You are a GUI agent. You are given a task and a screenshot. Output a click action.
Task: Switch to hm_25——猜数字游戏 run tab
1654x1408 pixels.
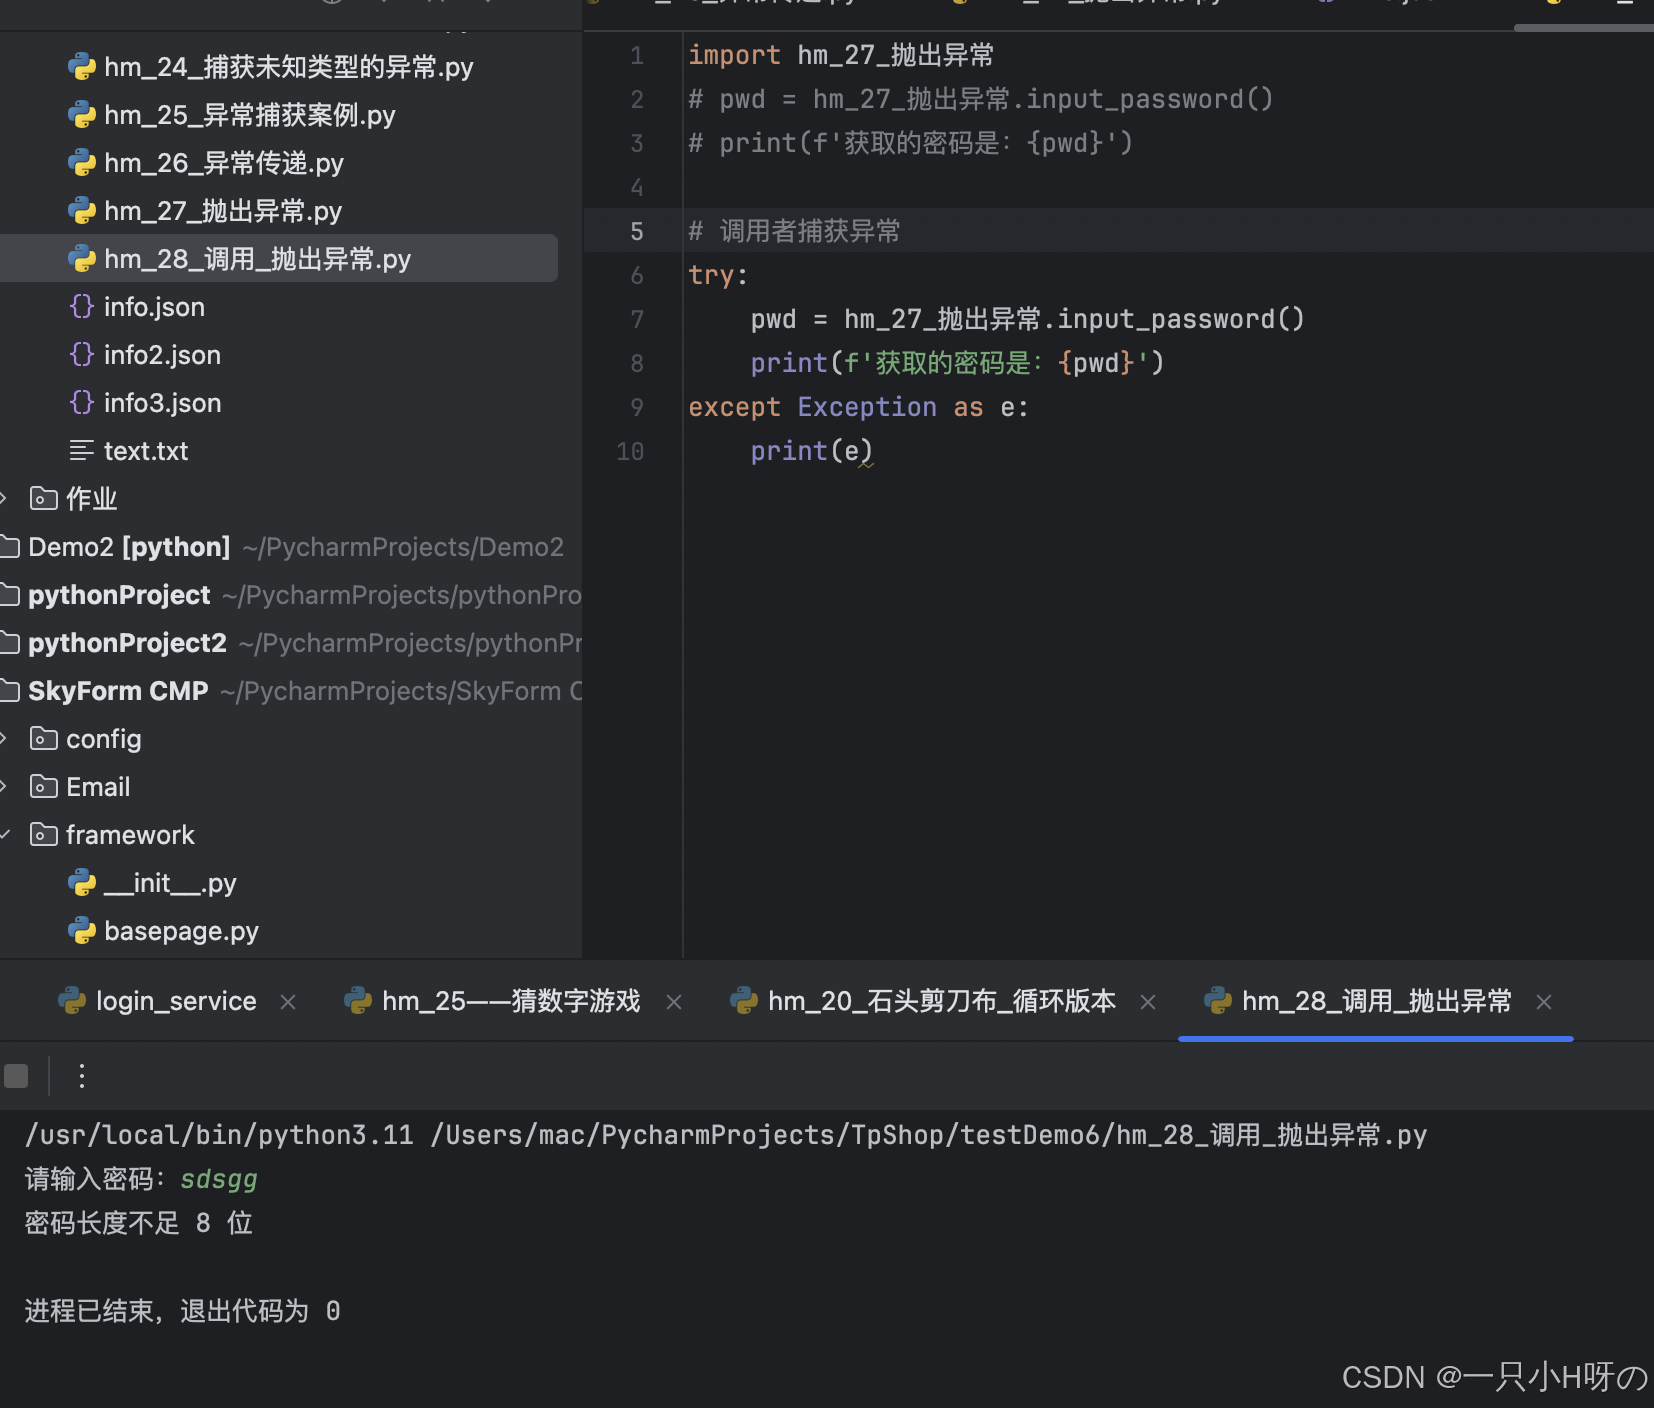[x=511, y=1001]
